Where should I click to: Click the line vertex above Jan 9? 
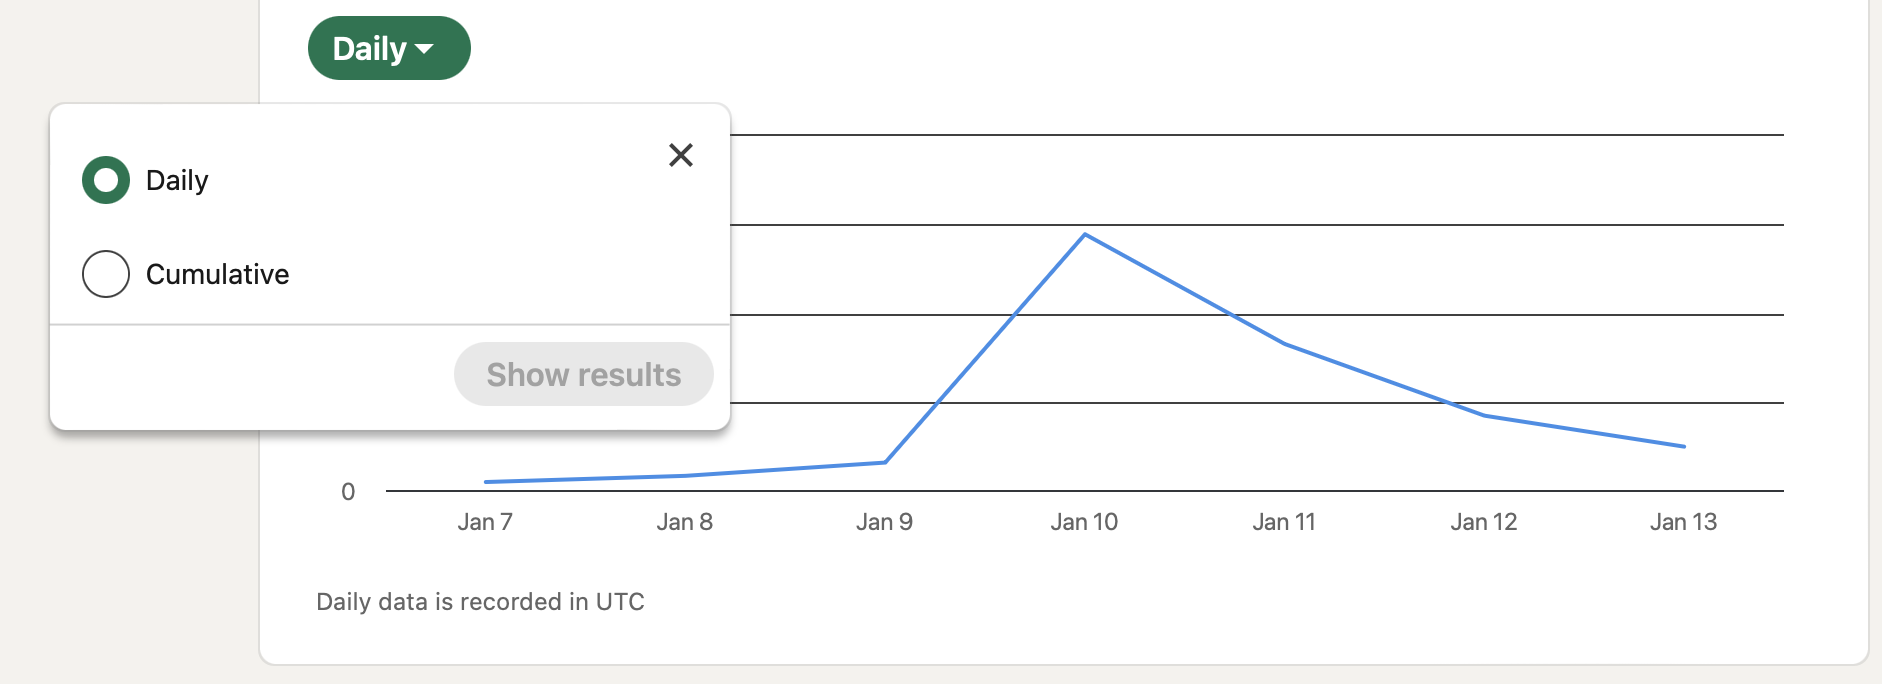(885, 462)
